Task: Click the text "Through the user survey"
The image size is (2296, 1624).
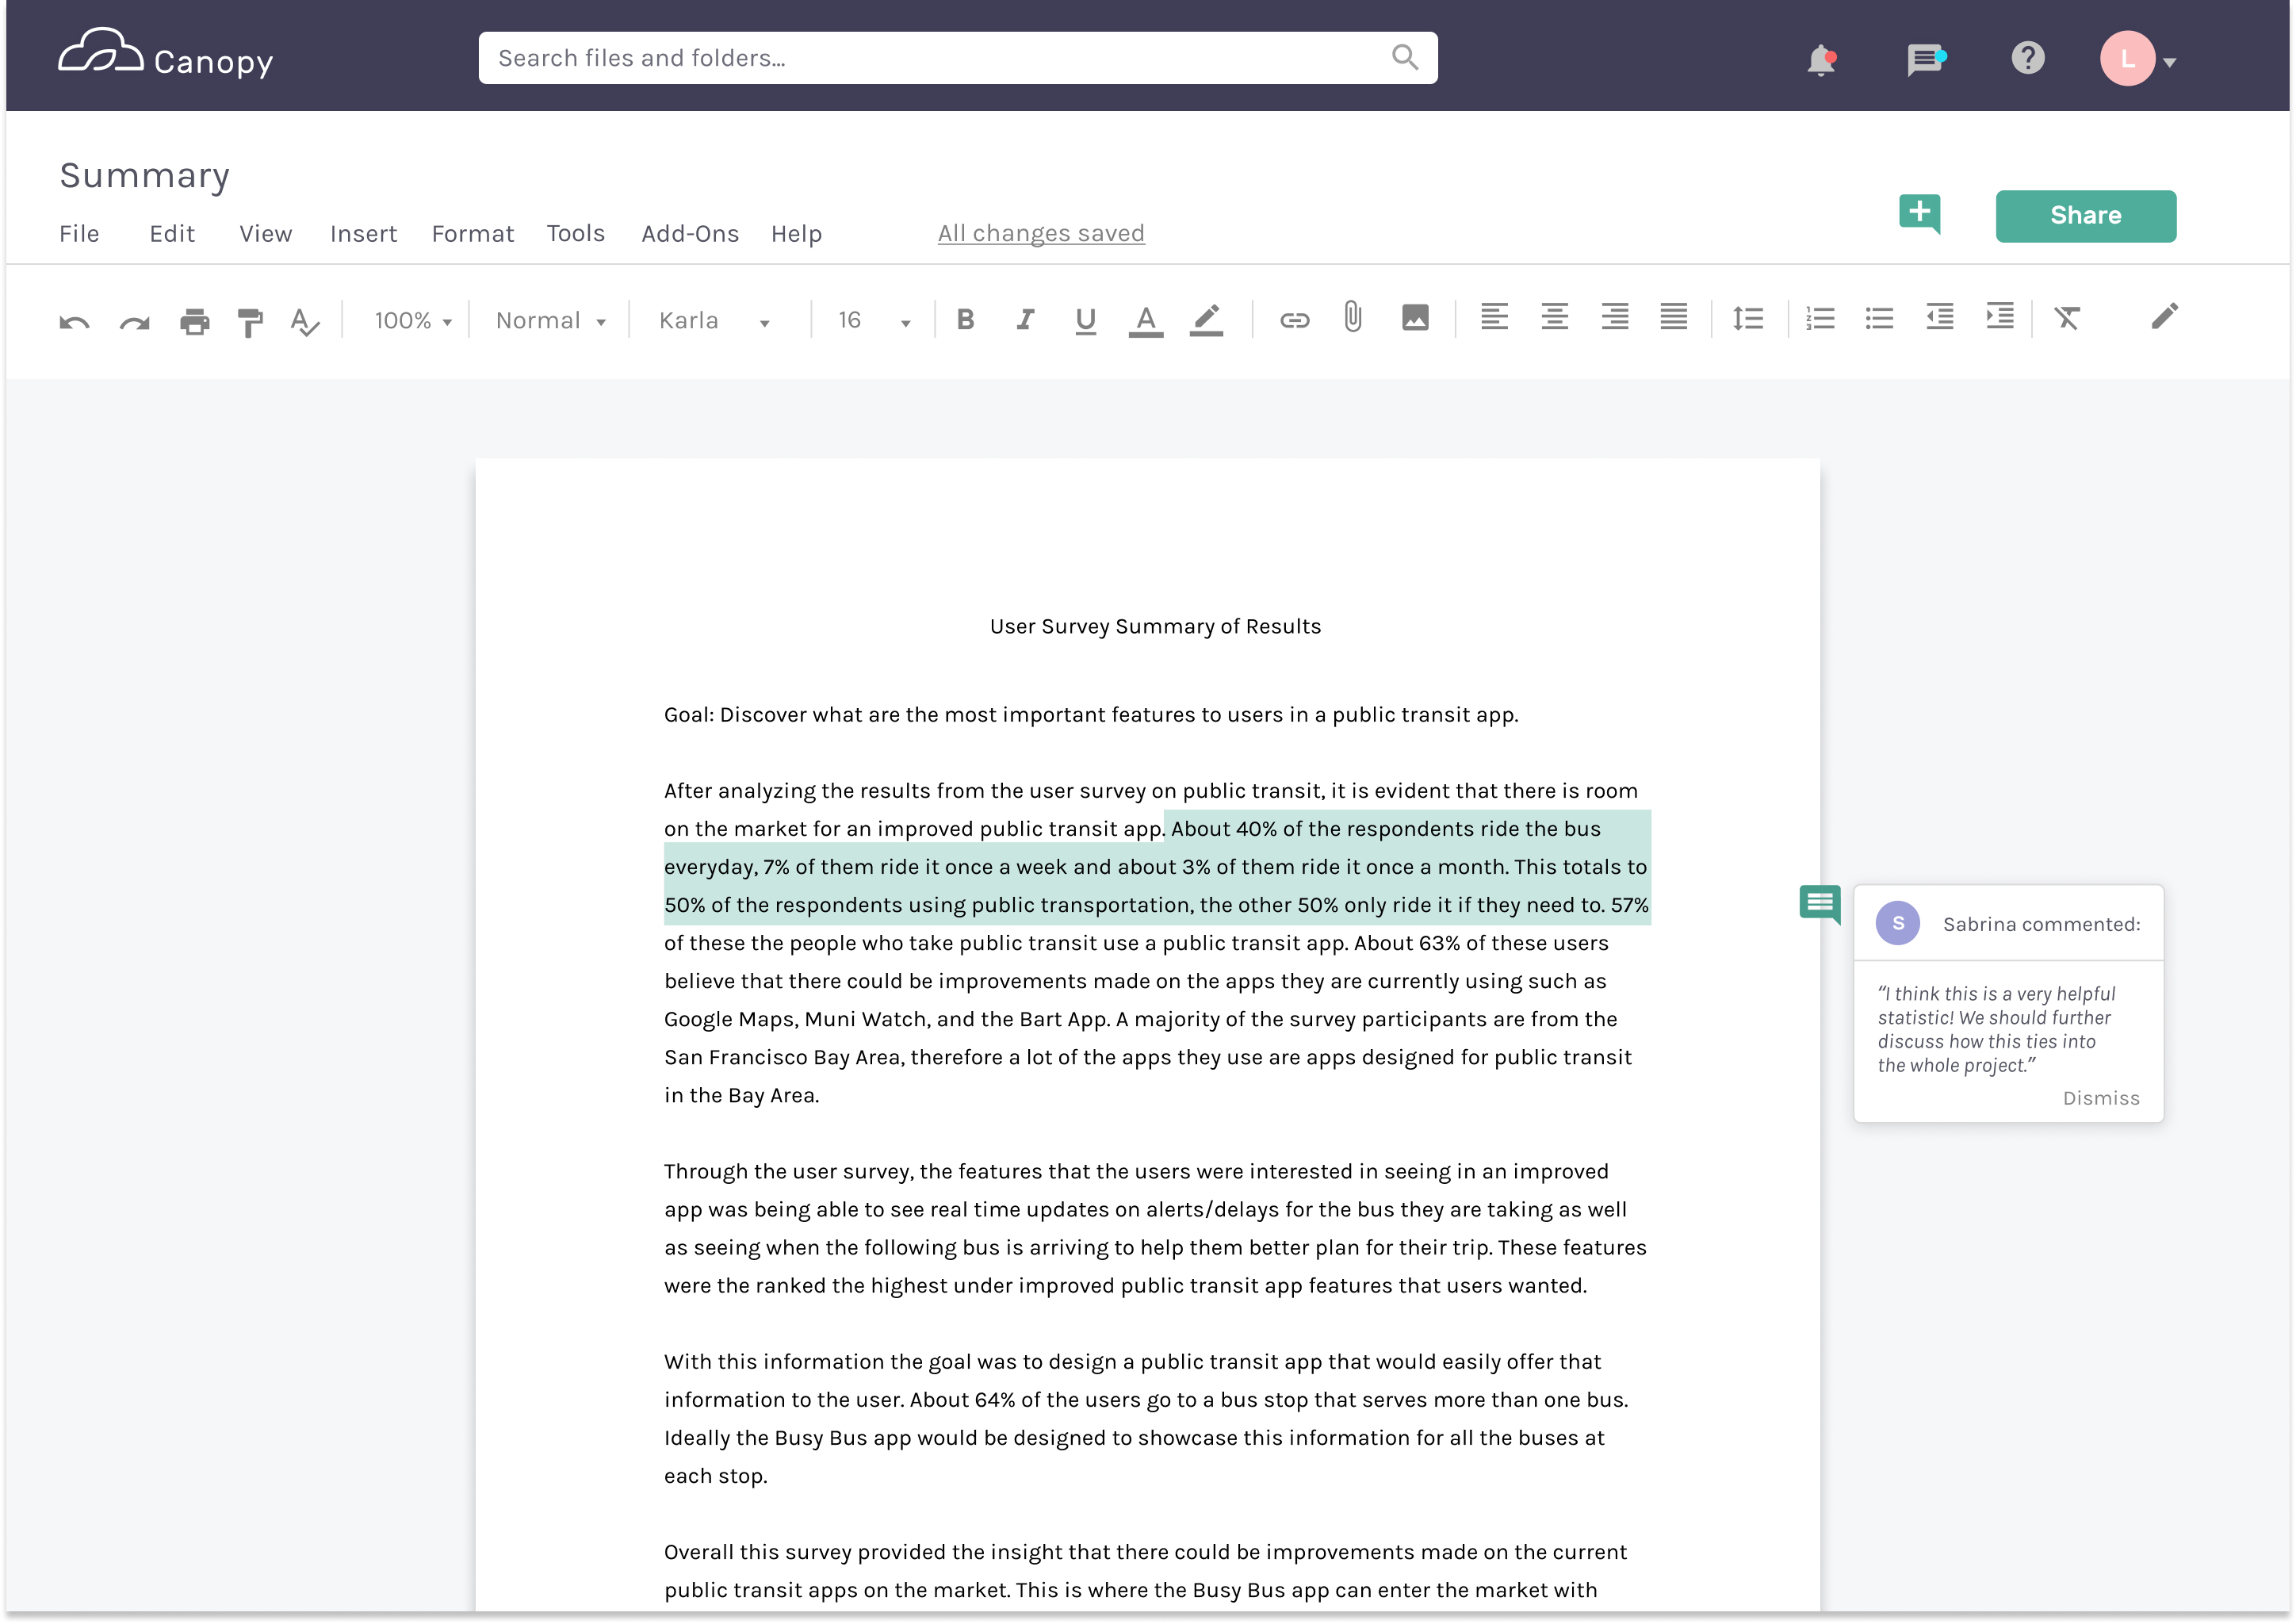Action: pyautogui.click(x=788, y=1171)
